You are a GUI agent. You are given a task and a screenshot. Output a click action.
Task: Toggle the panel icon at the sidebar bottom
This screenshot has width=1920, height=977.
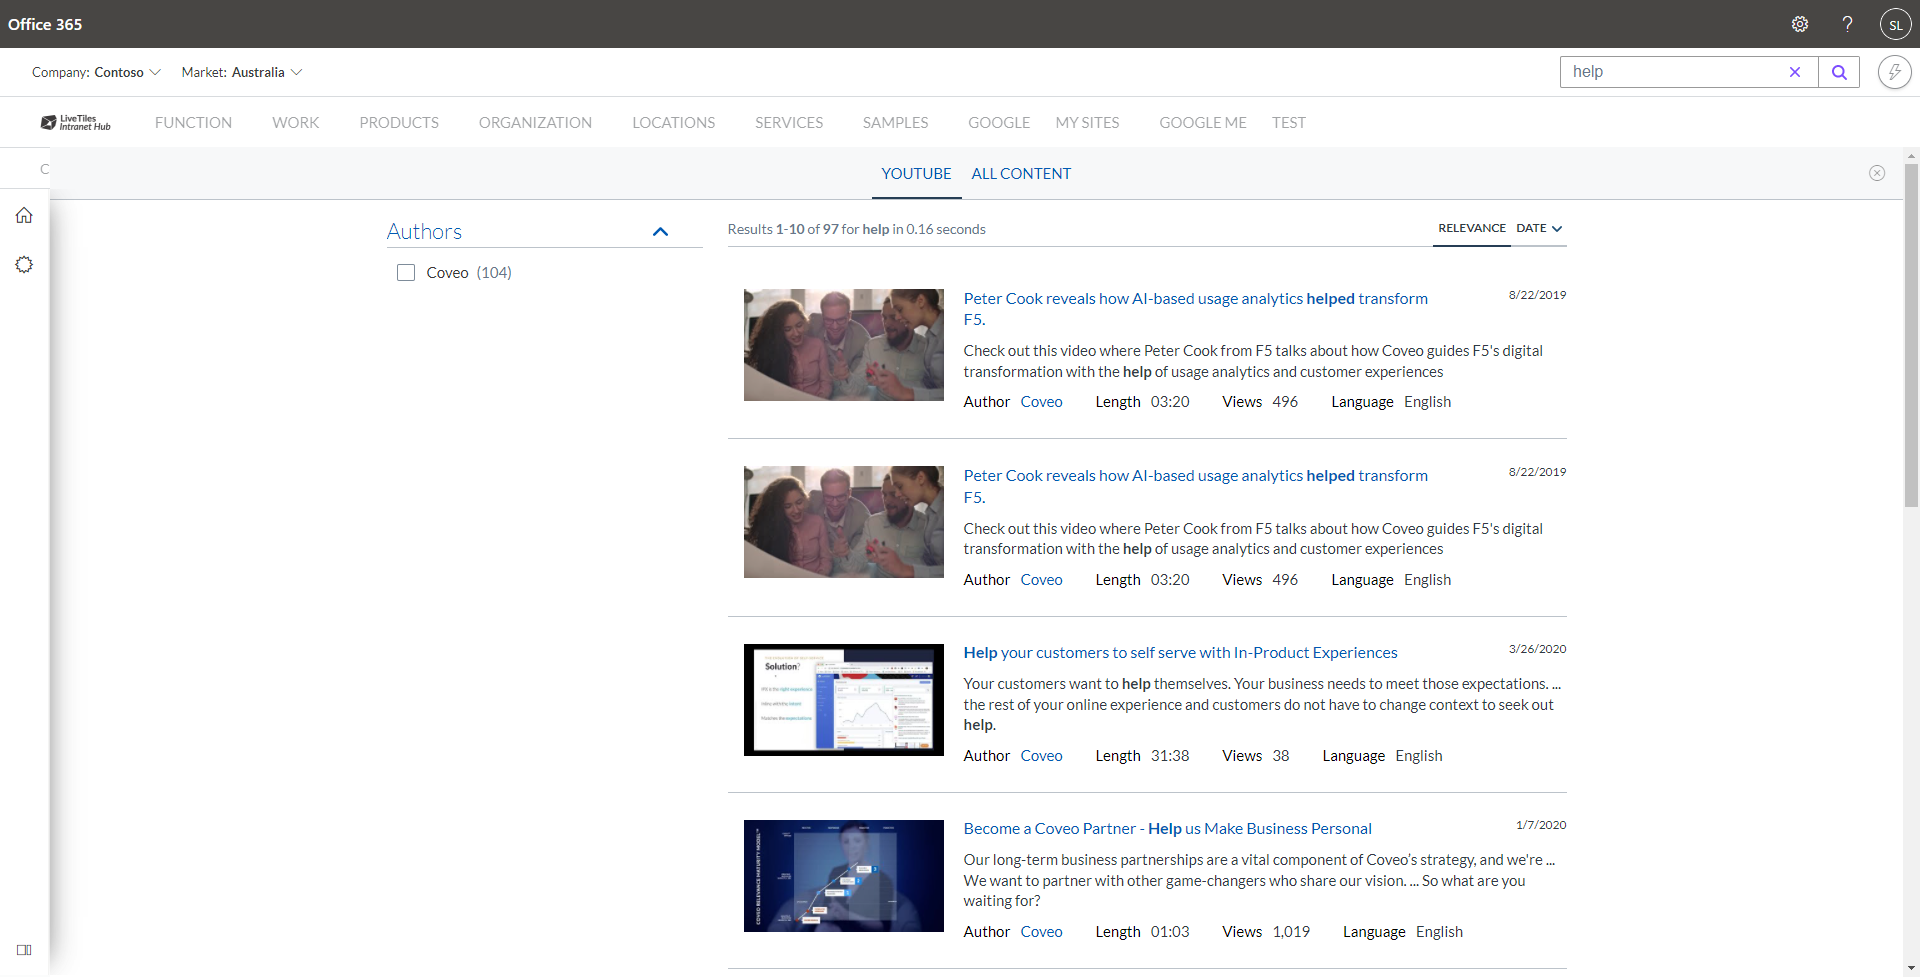coord(24,949)
